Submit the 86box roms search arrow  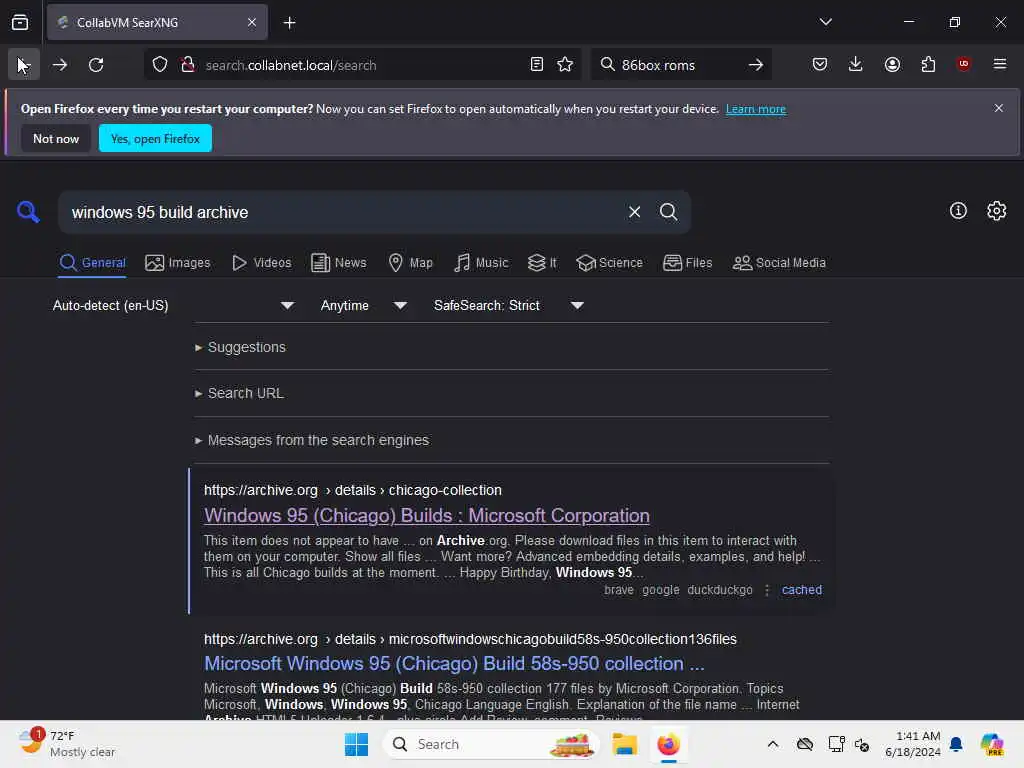[x=756, y=65]
